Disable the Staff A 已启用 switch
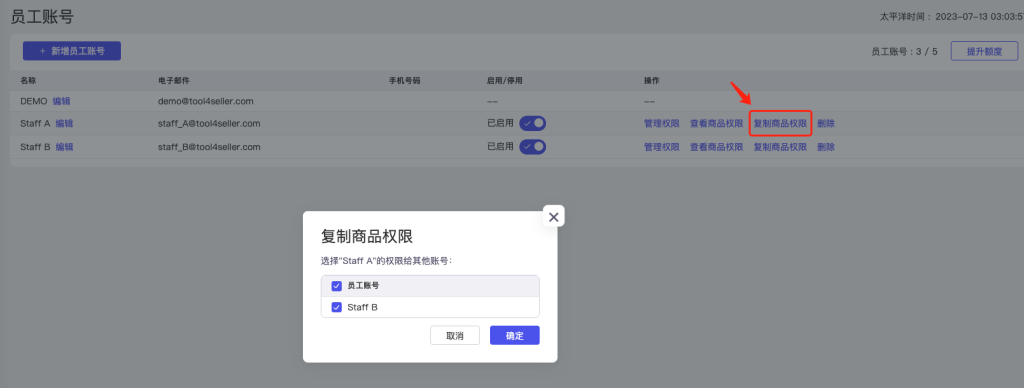The width and height of the screenshot is (1024, 388). pyautogui.click(x=532, y=123)
